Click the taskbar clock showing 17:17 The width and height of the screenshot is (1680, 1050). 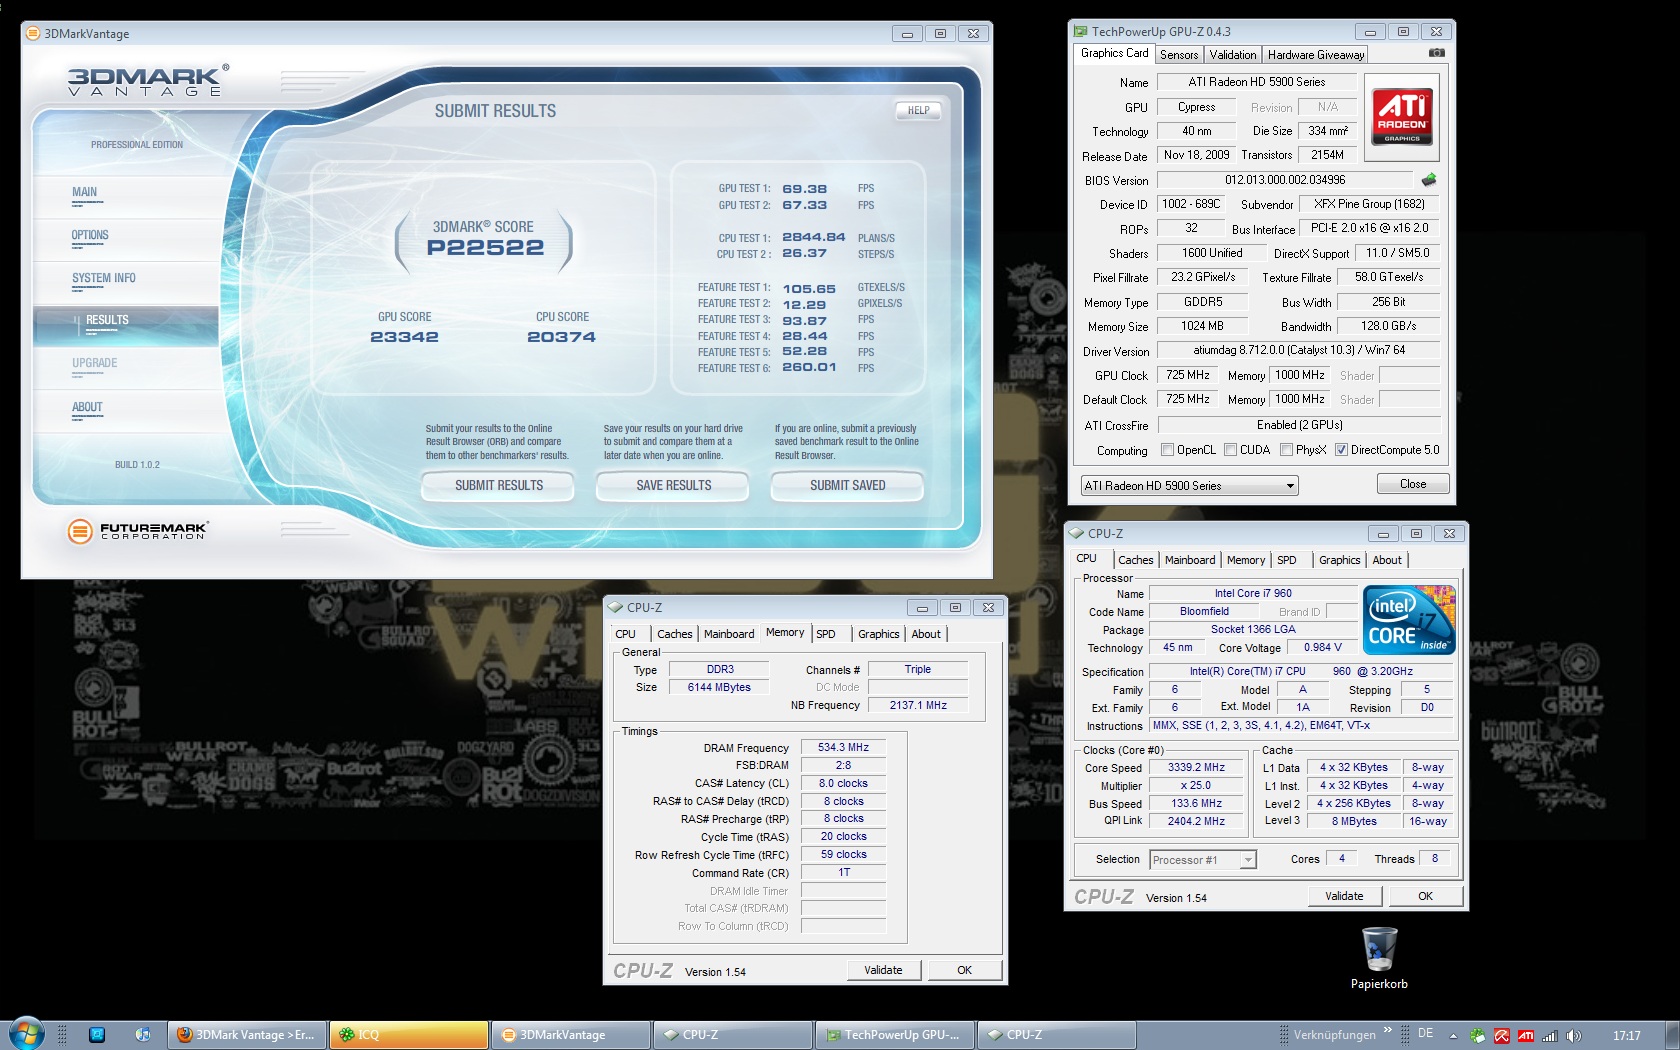click(1626, 1035)
